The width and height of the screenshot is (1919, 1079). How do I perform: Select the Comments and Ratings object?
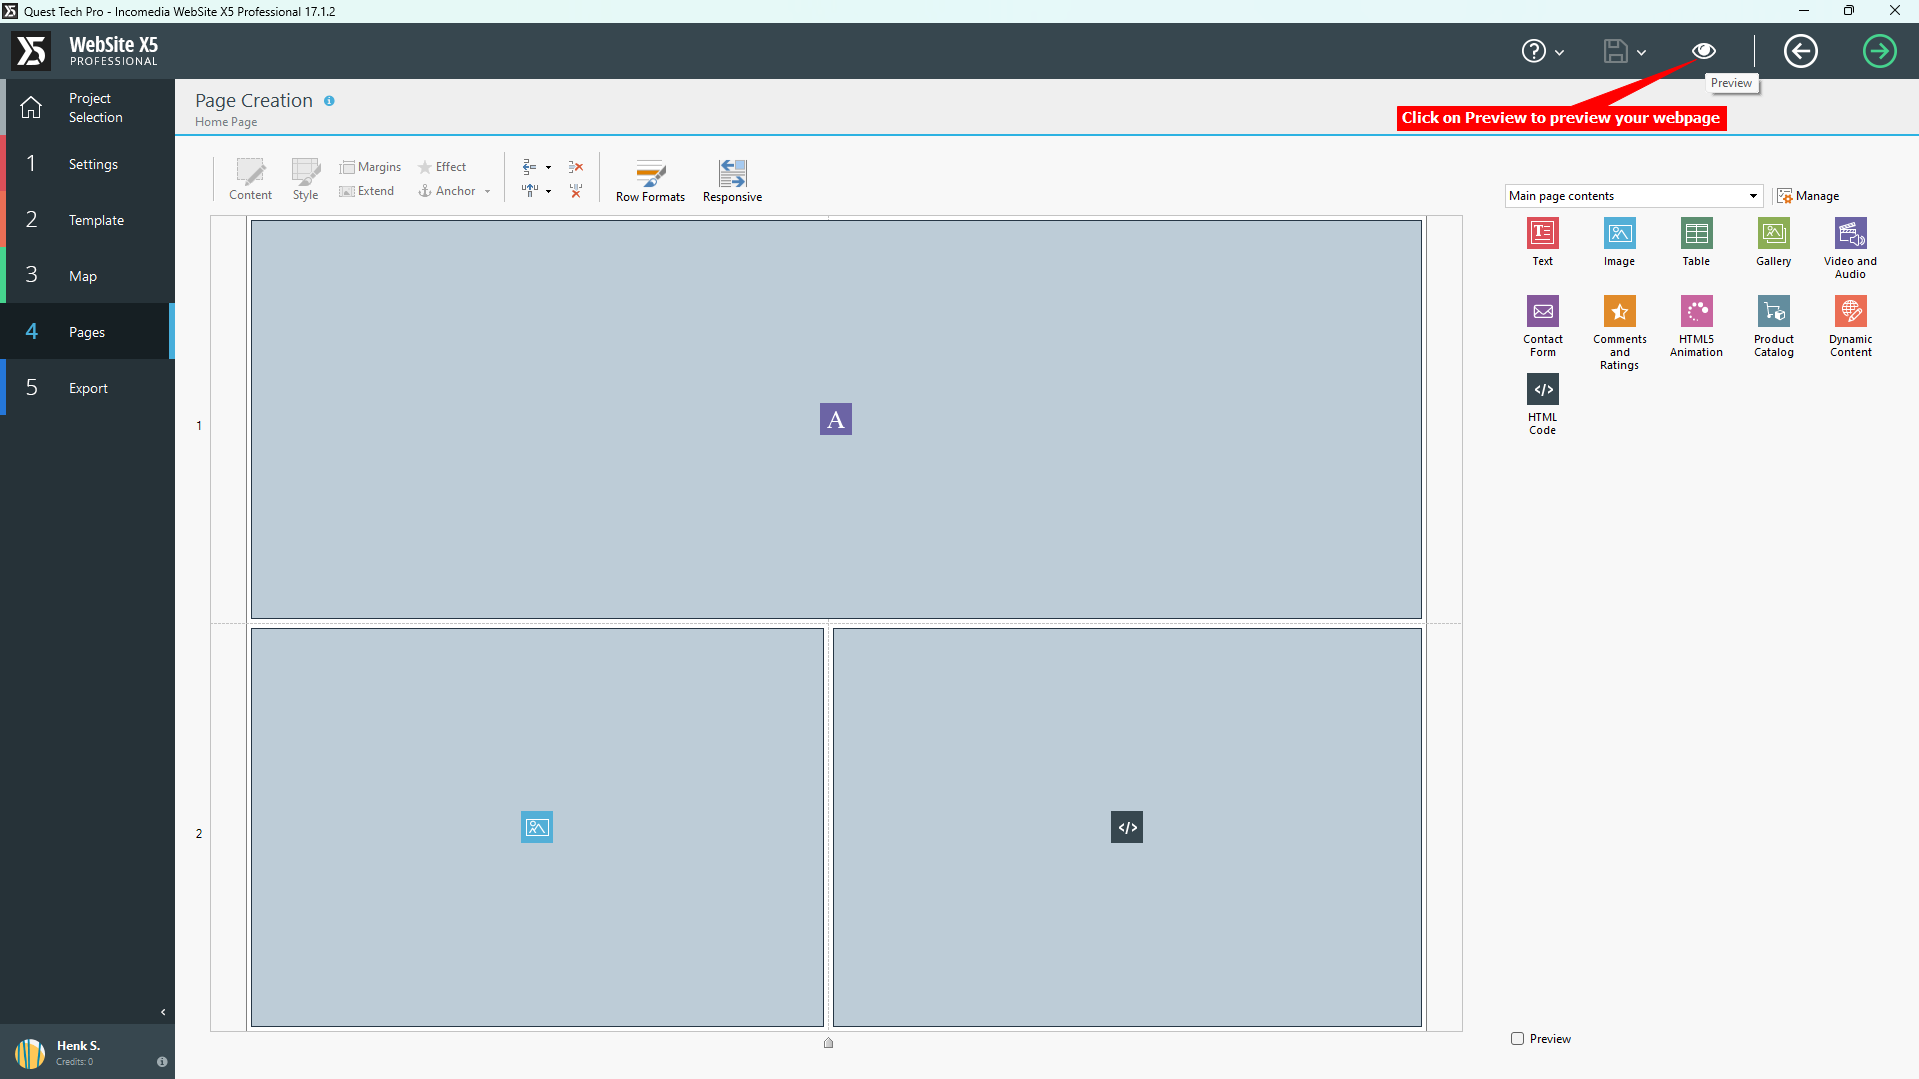1619,333
